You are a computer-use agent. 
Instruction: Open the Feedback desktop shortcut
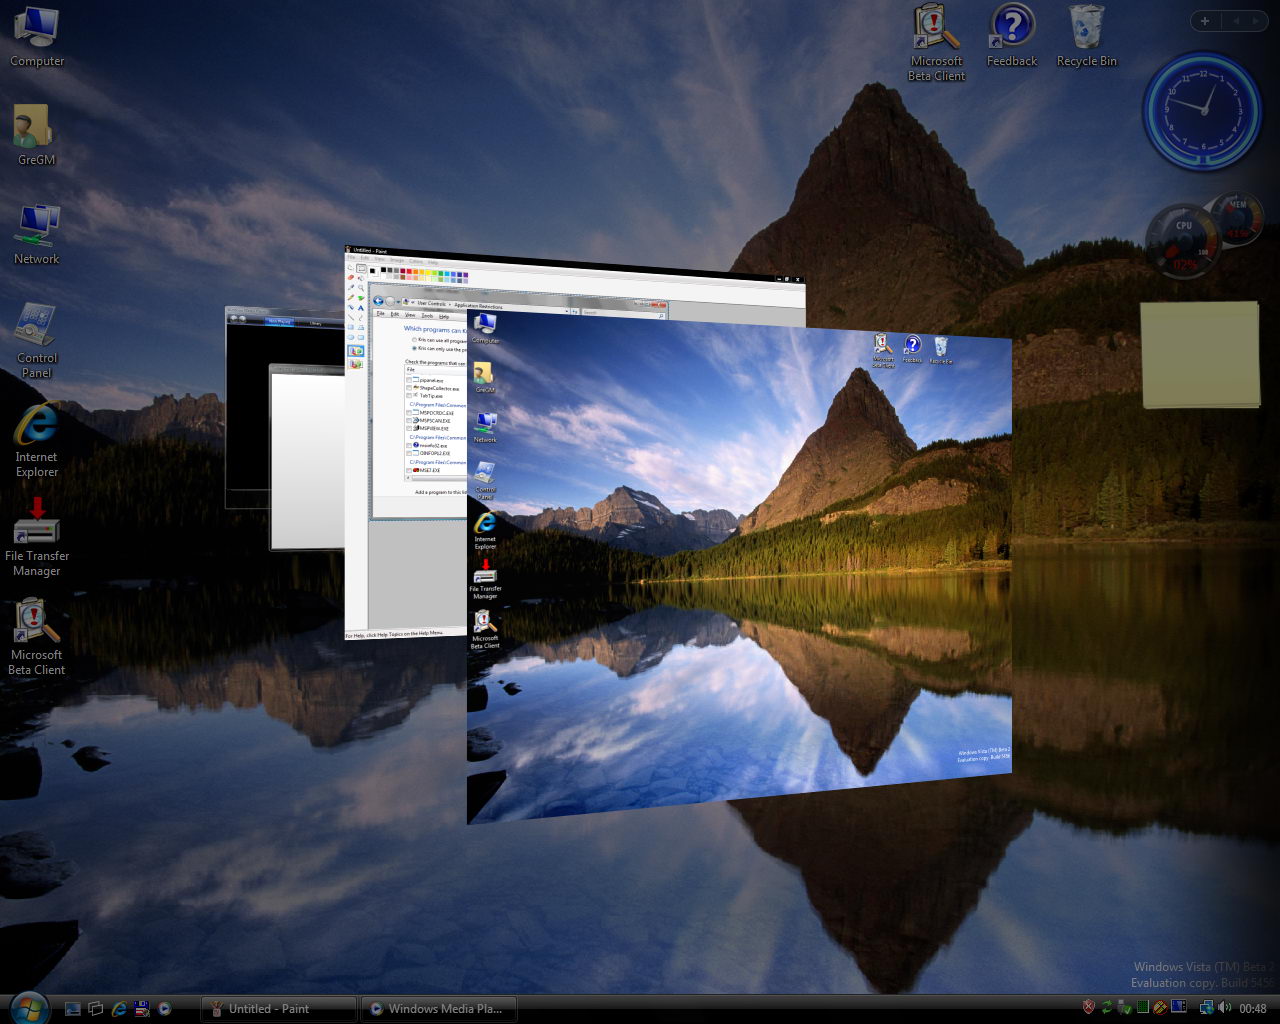click(1012, 36)
